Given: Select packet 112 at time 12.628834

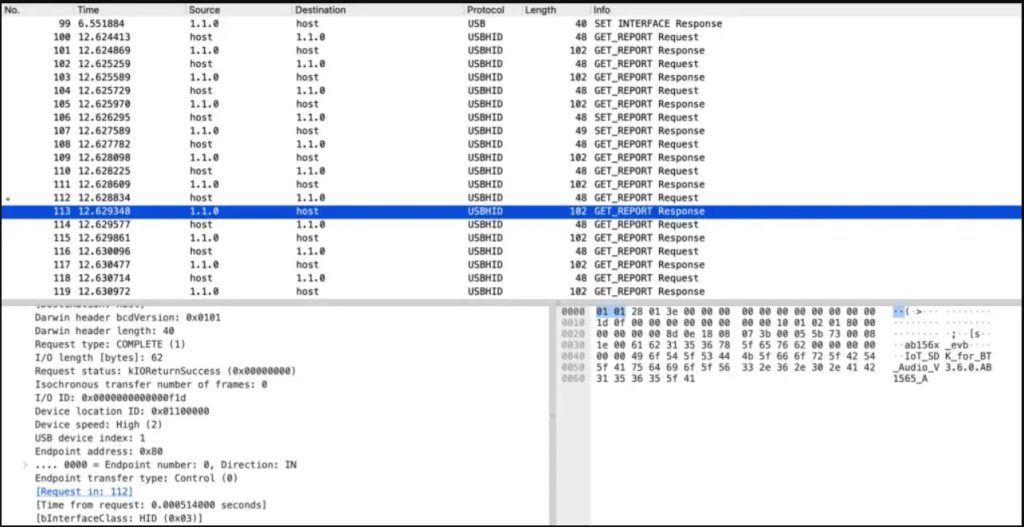Looking at the screenshot, I should [511, 198].
